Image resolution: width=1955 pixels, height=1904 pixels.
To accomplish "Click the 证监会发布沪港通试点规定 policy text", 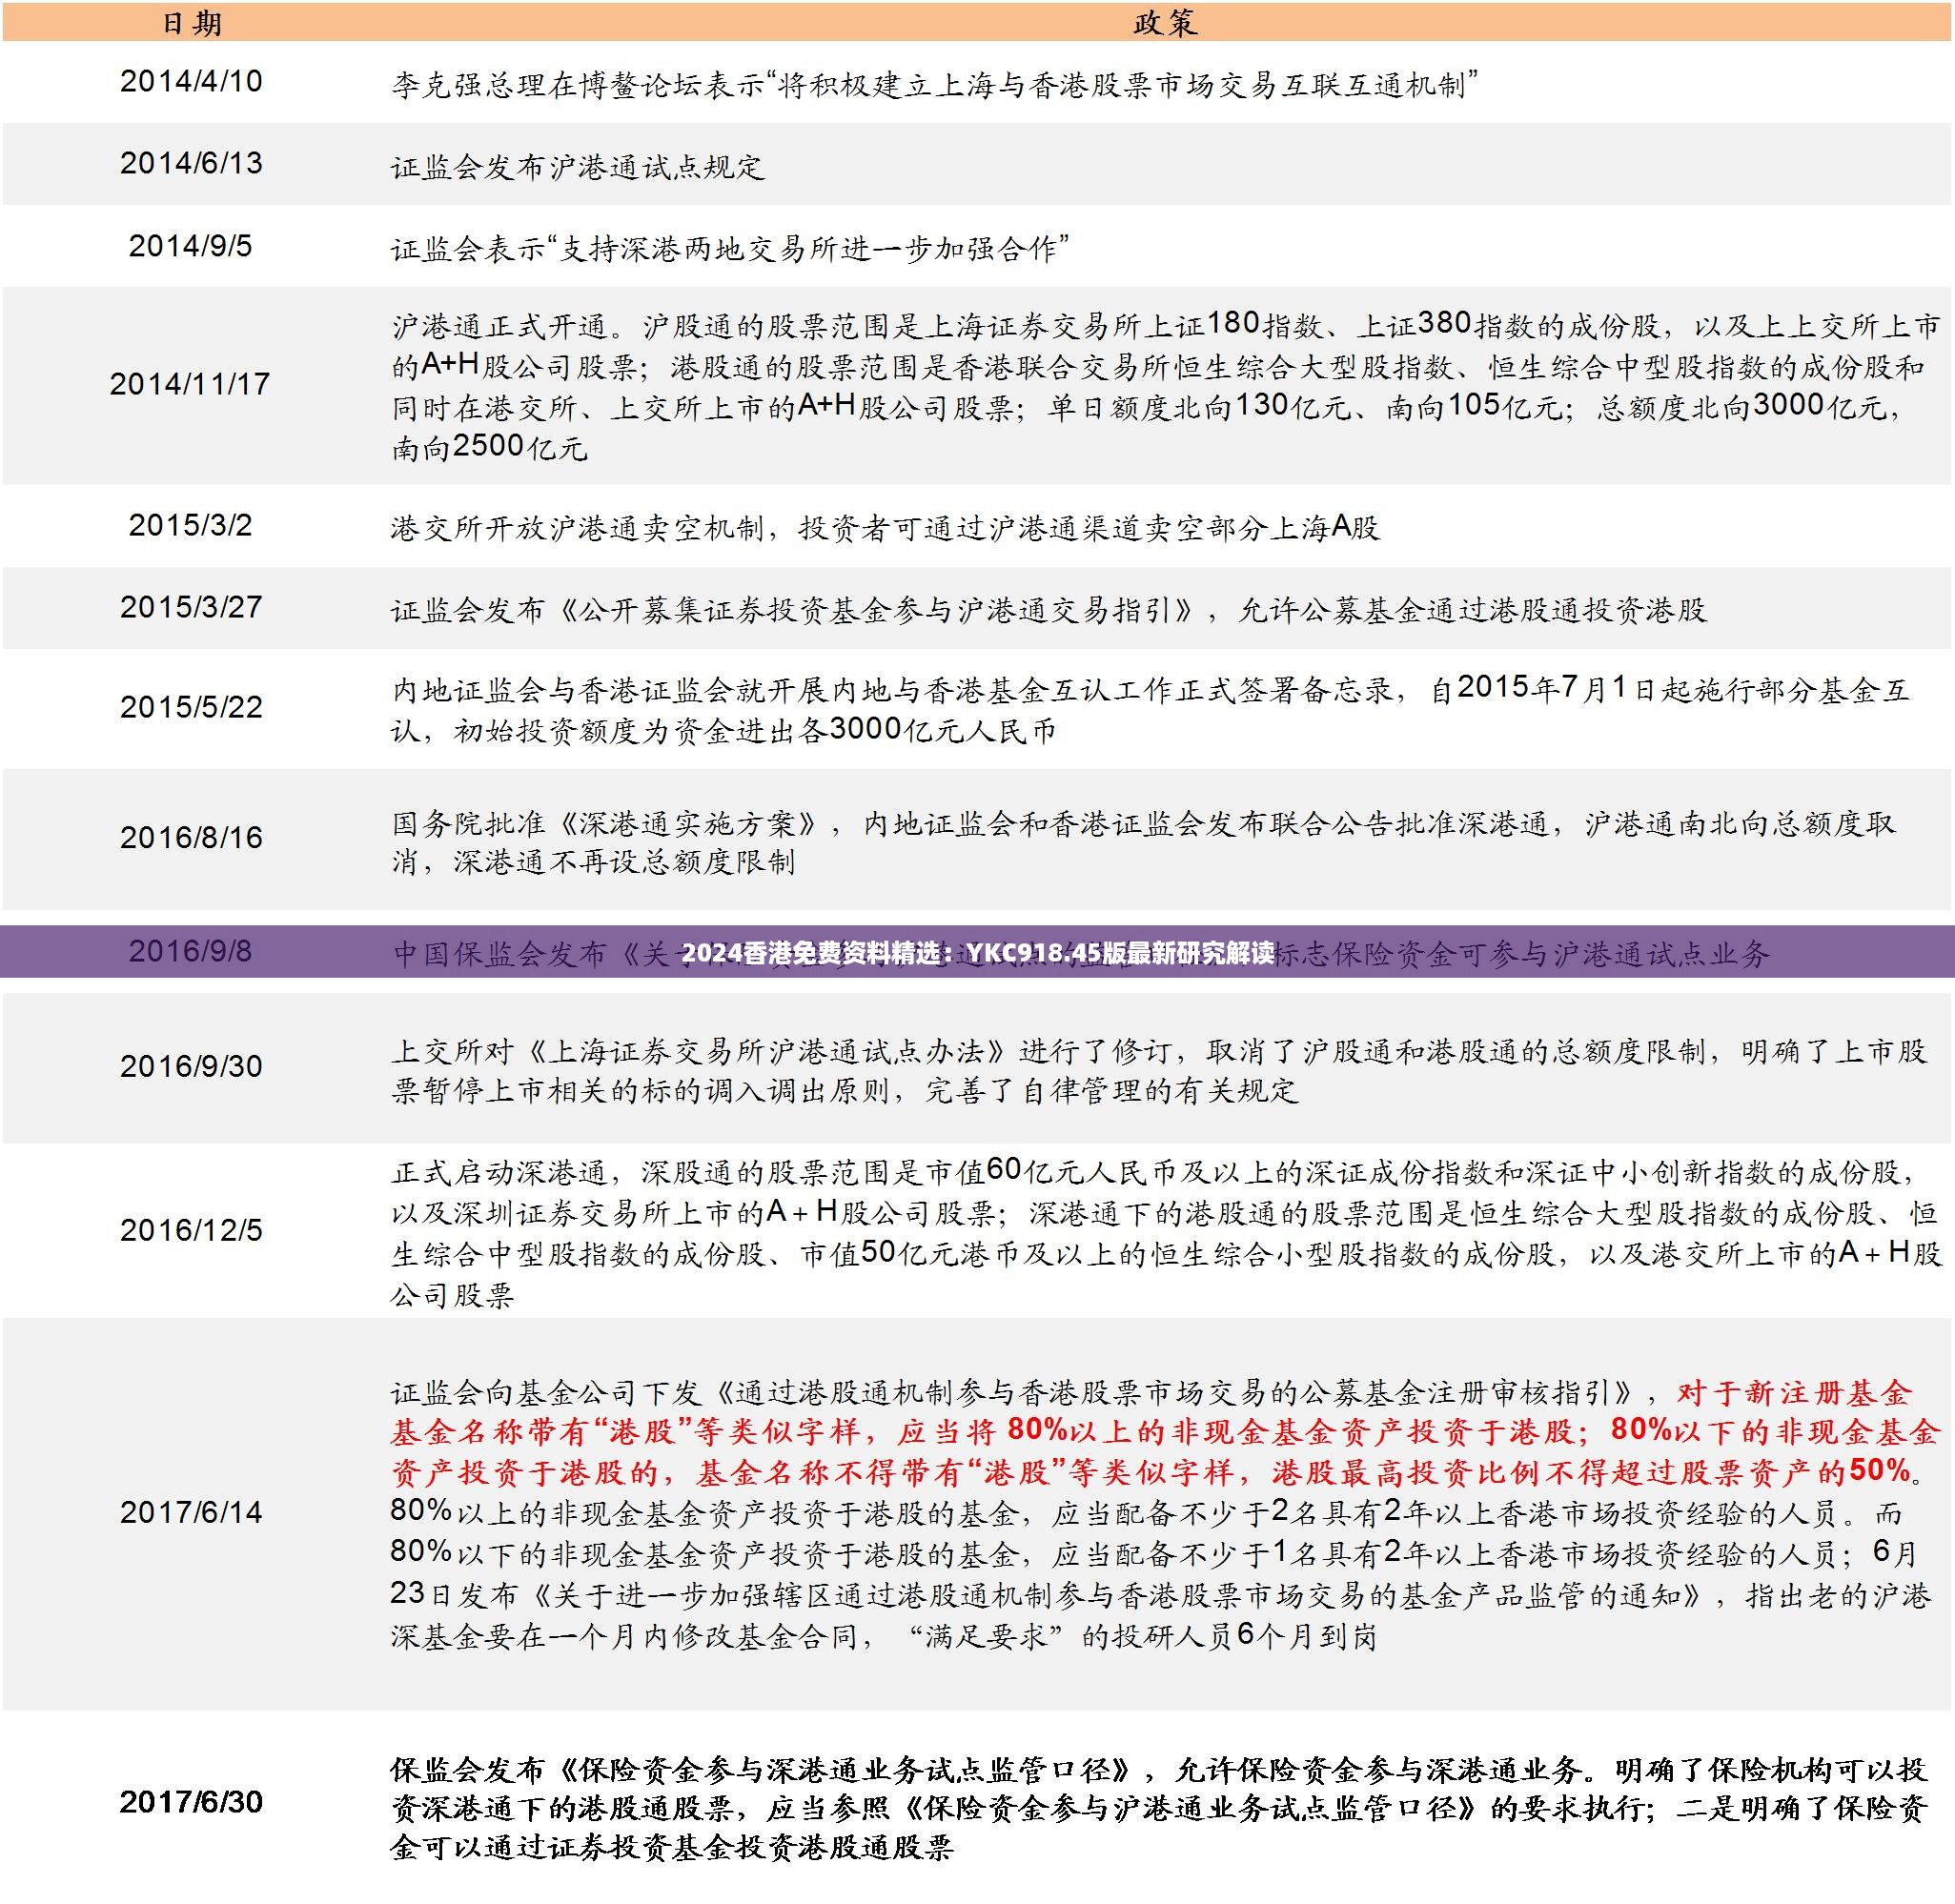I will point(577,167).
